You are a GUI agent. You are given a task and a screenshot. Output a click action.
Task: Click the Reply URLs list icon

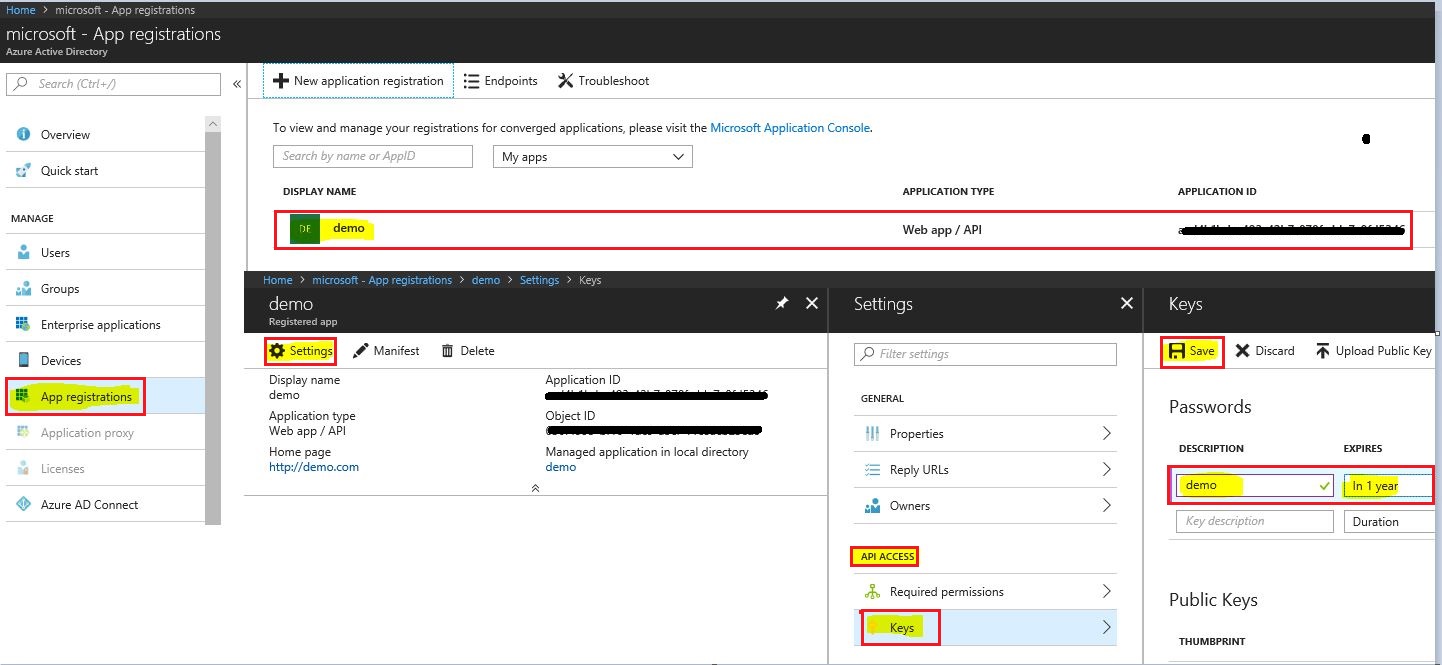[x=872, y=470]
